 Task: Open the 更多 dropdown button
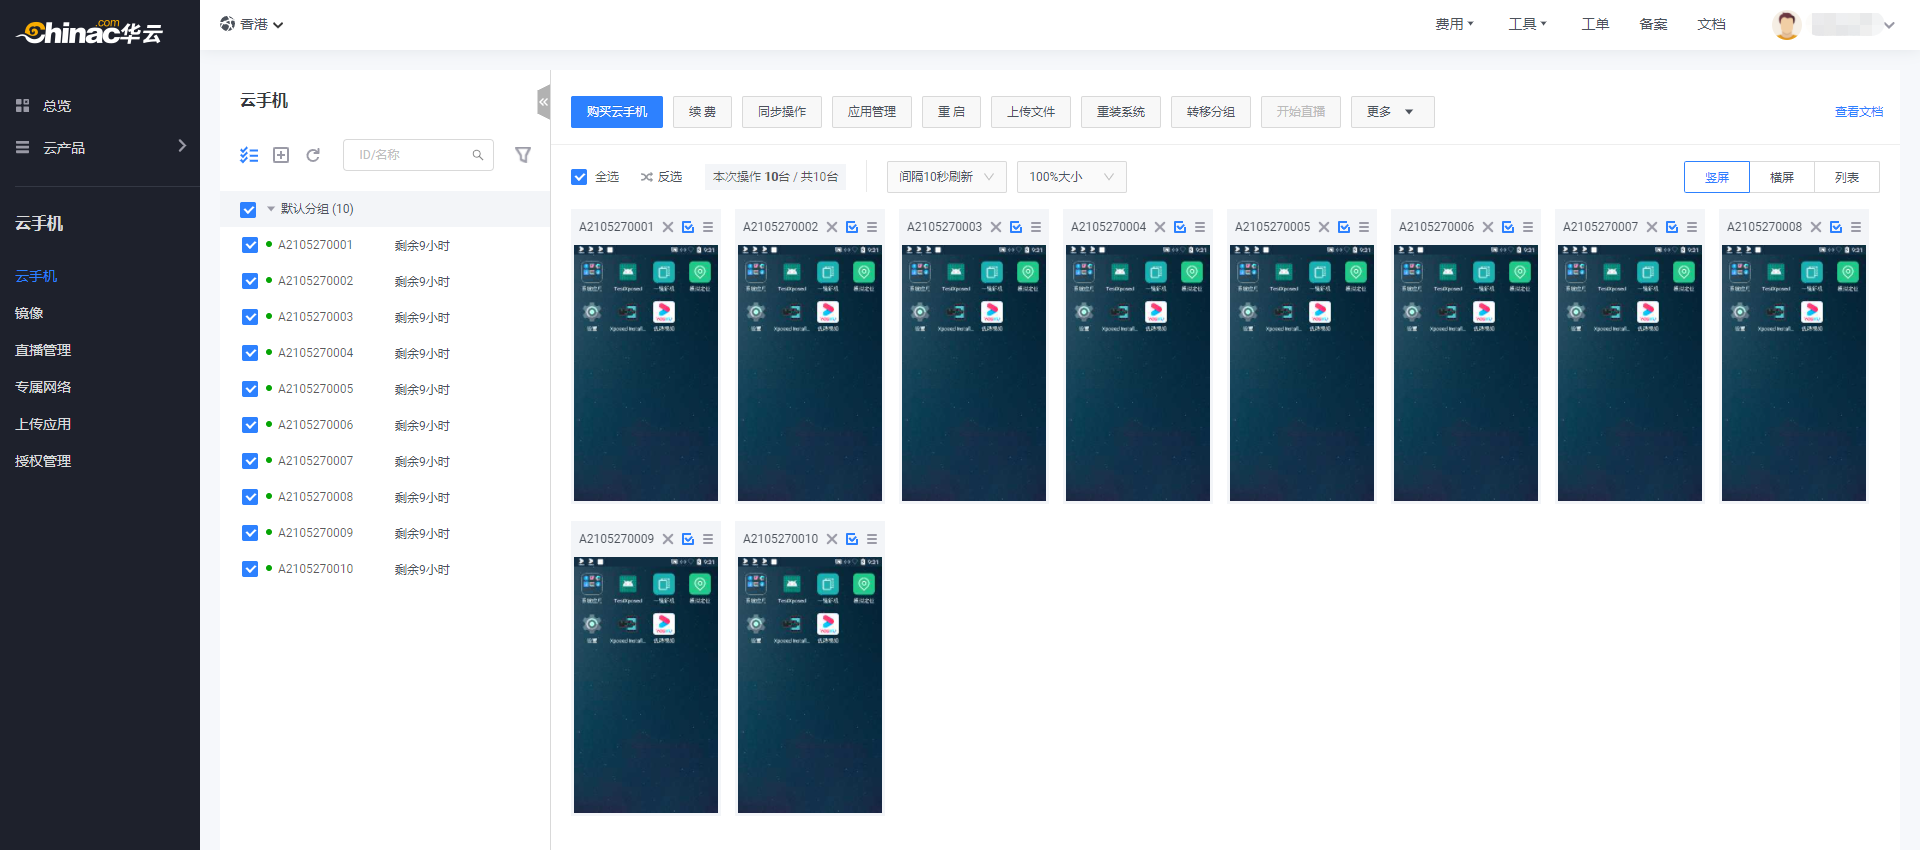coord(1392,112)
